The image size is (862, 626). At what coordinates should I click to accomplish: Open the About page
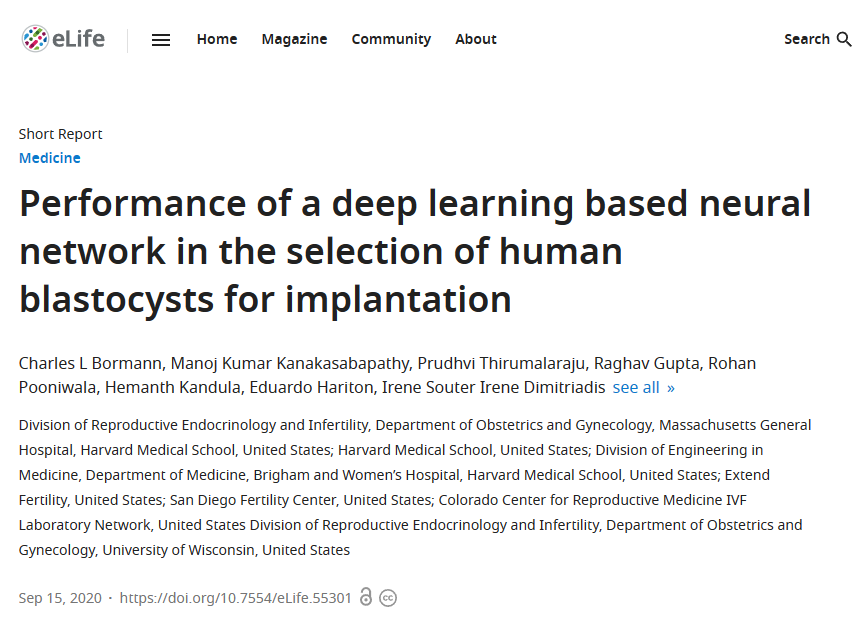click(x=476, y=39)
